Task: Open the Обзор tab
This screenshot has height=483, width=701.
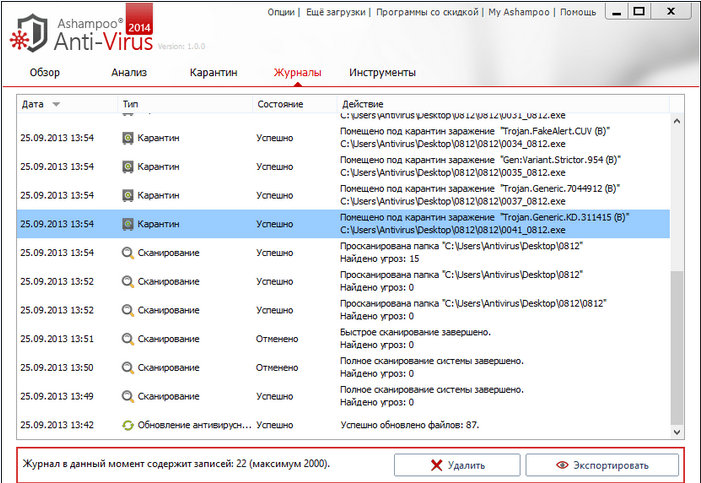Action: click(x=45, y=72)
